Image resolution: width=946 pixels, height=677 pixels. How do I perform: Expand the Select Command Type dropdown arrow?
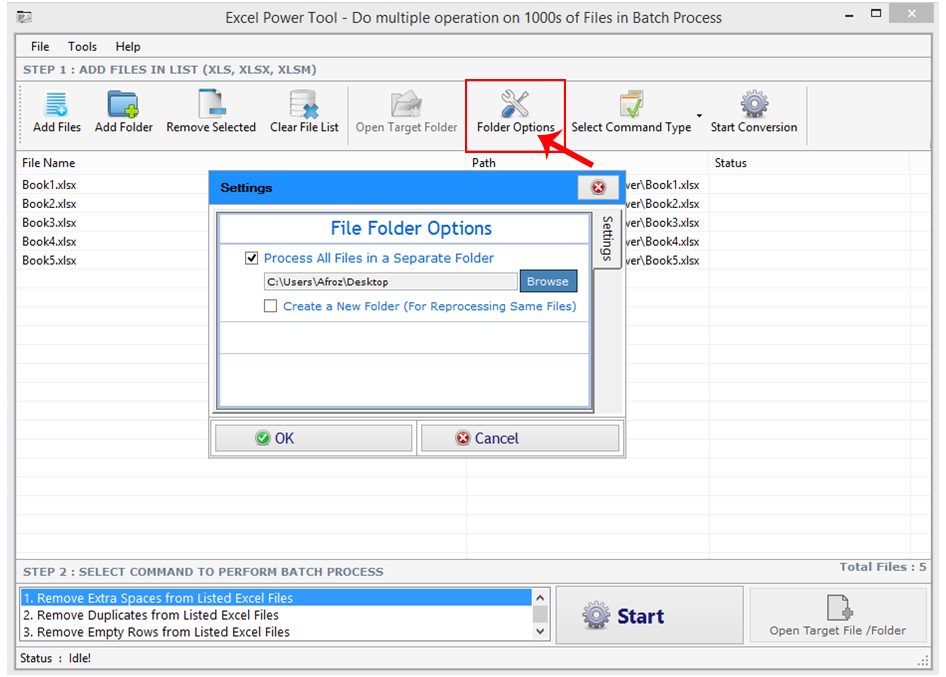(699, 115)
